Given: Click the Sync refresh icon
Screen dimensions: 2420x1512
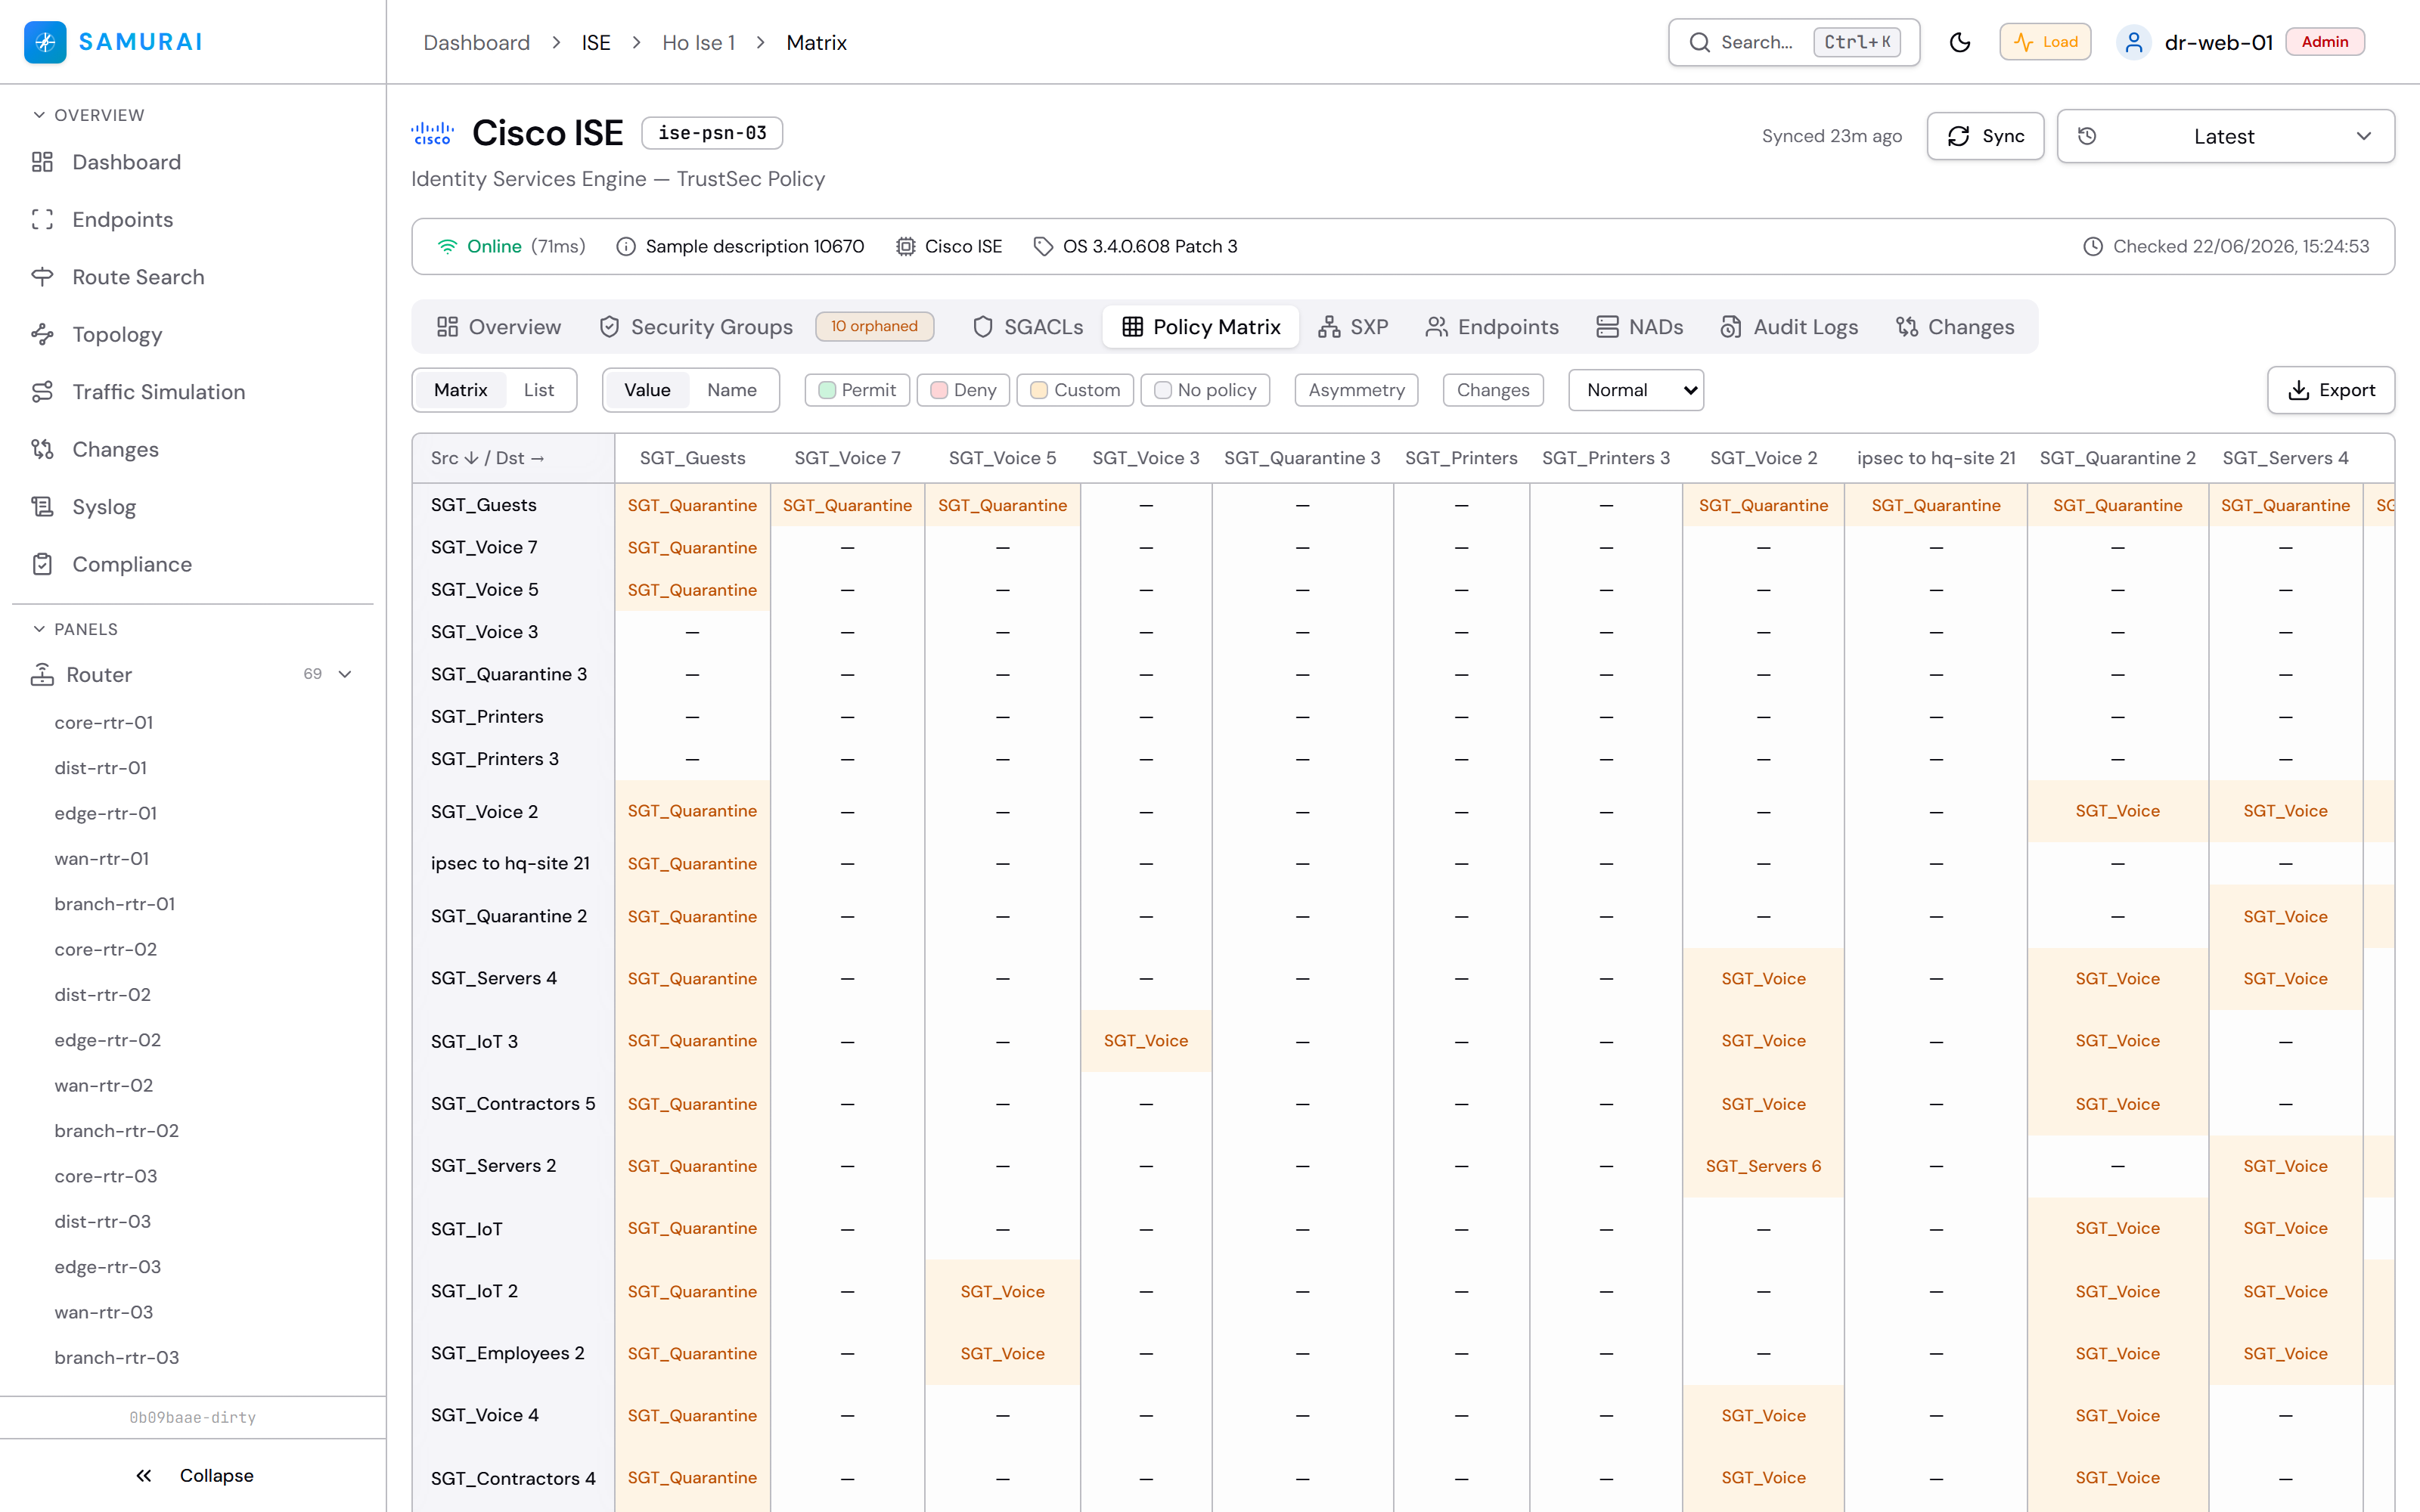Looking at the screenshot, I should click(1959, 136).
